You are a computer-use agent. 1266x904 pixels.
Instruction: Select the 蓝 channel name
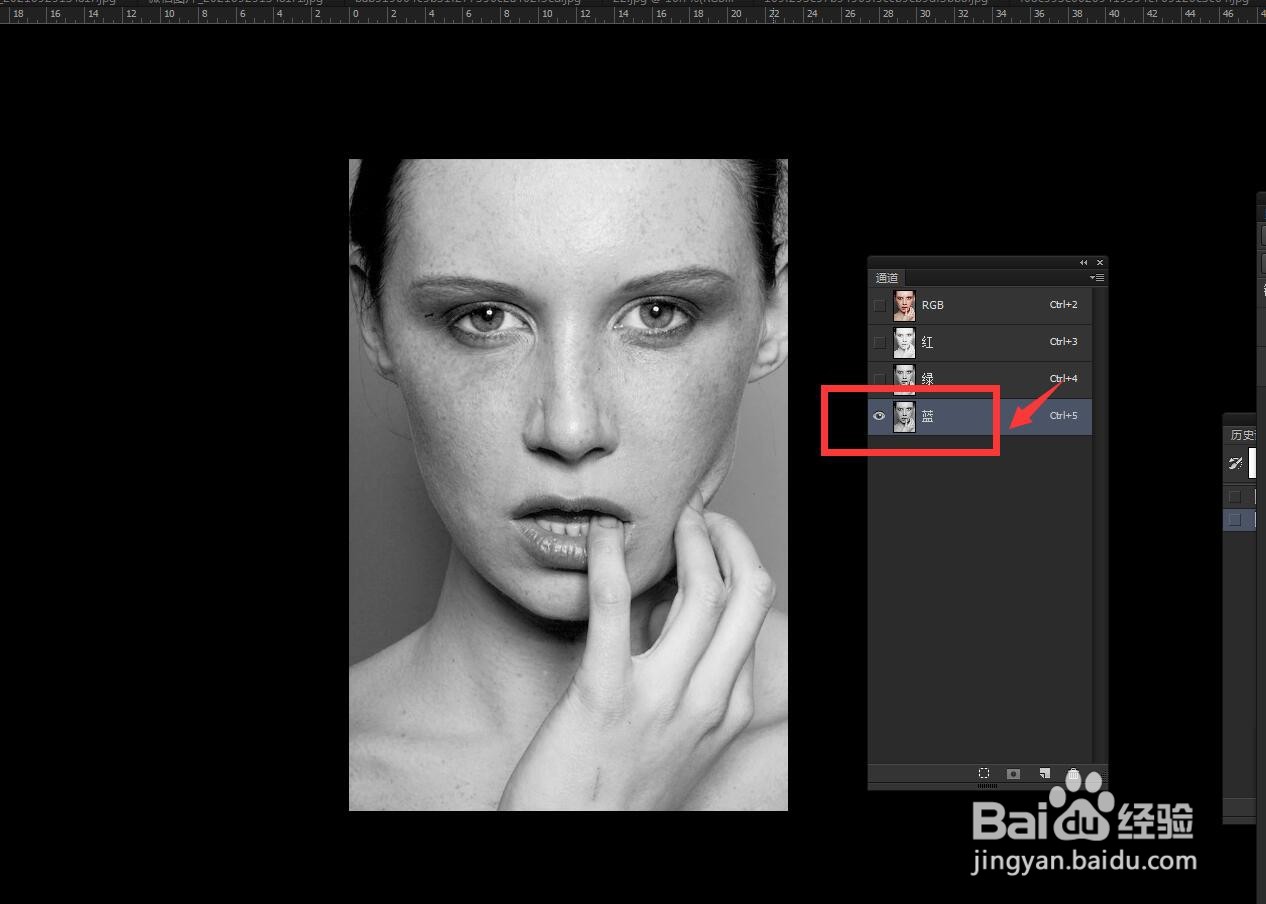pos(927,416)
